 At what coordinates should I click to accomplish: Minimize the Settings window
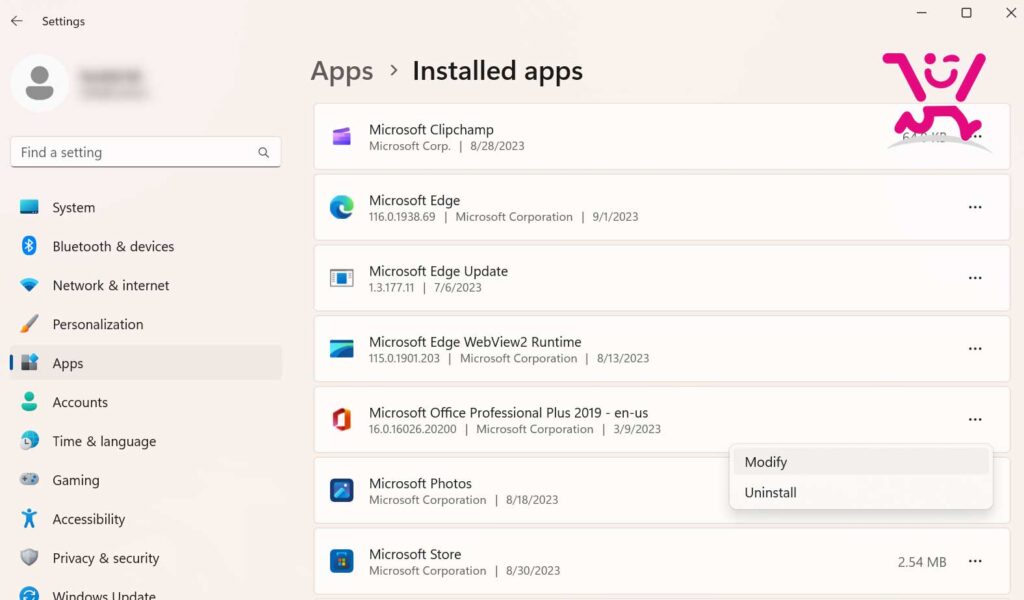click(921, 12)
